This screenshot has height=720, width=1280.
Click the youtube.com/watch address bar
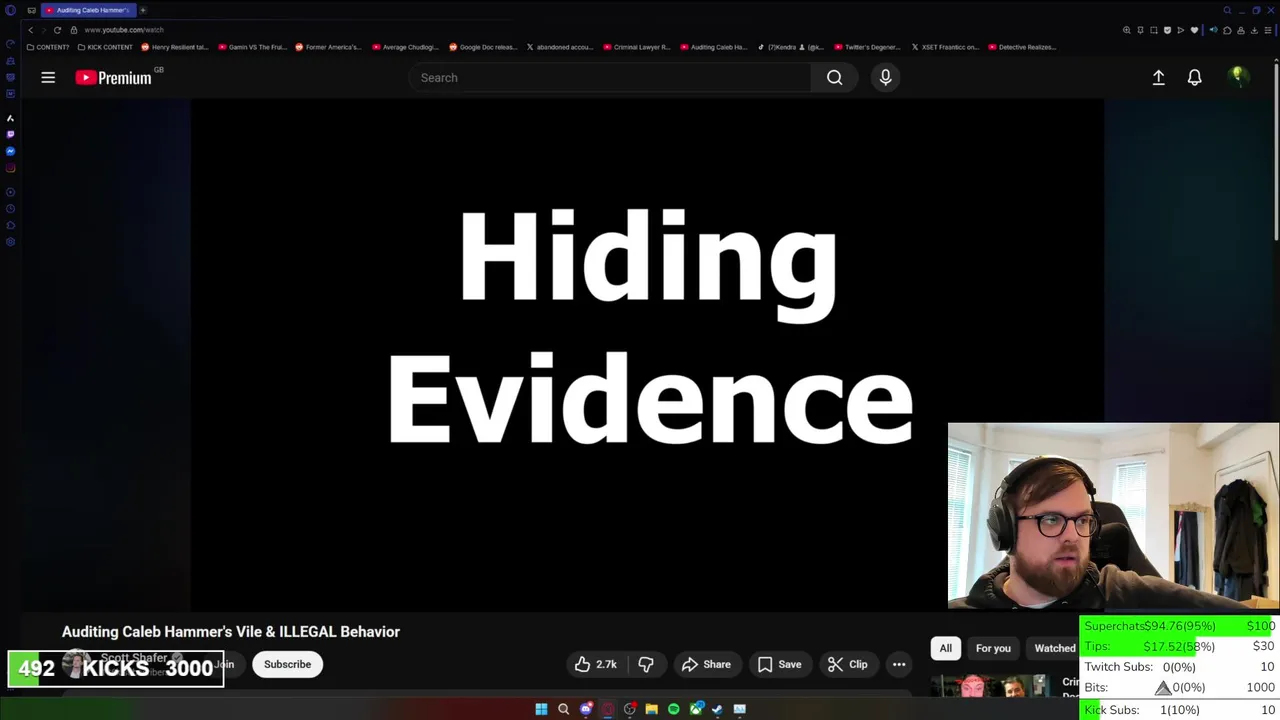(124, 30)
